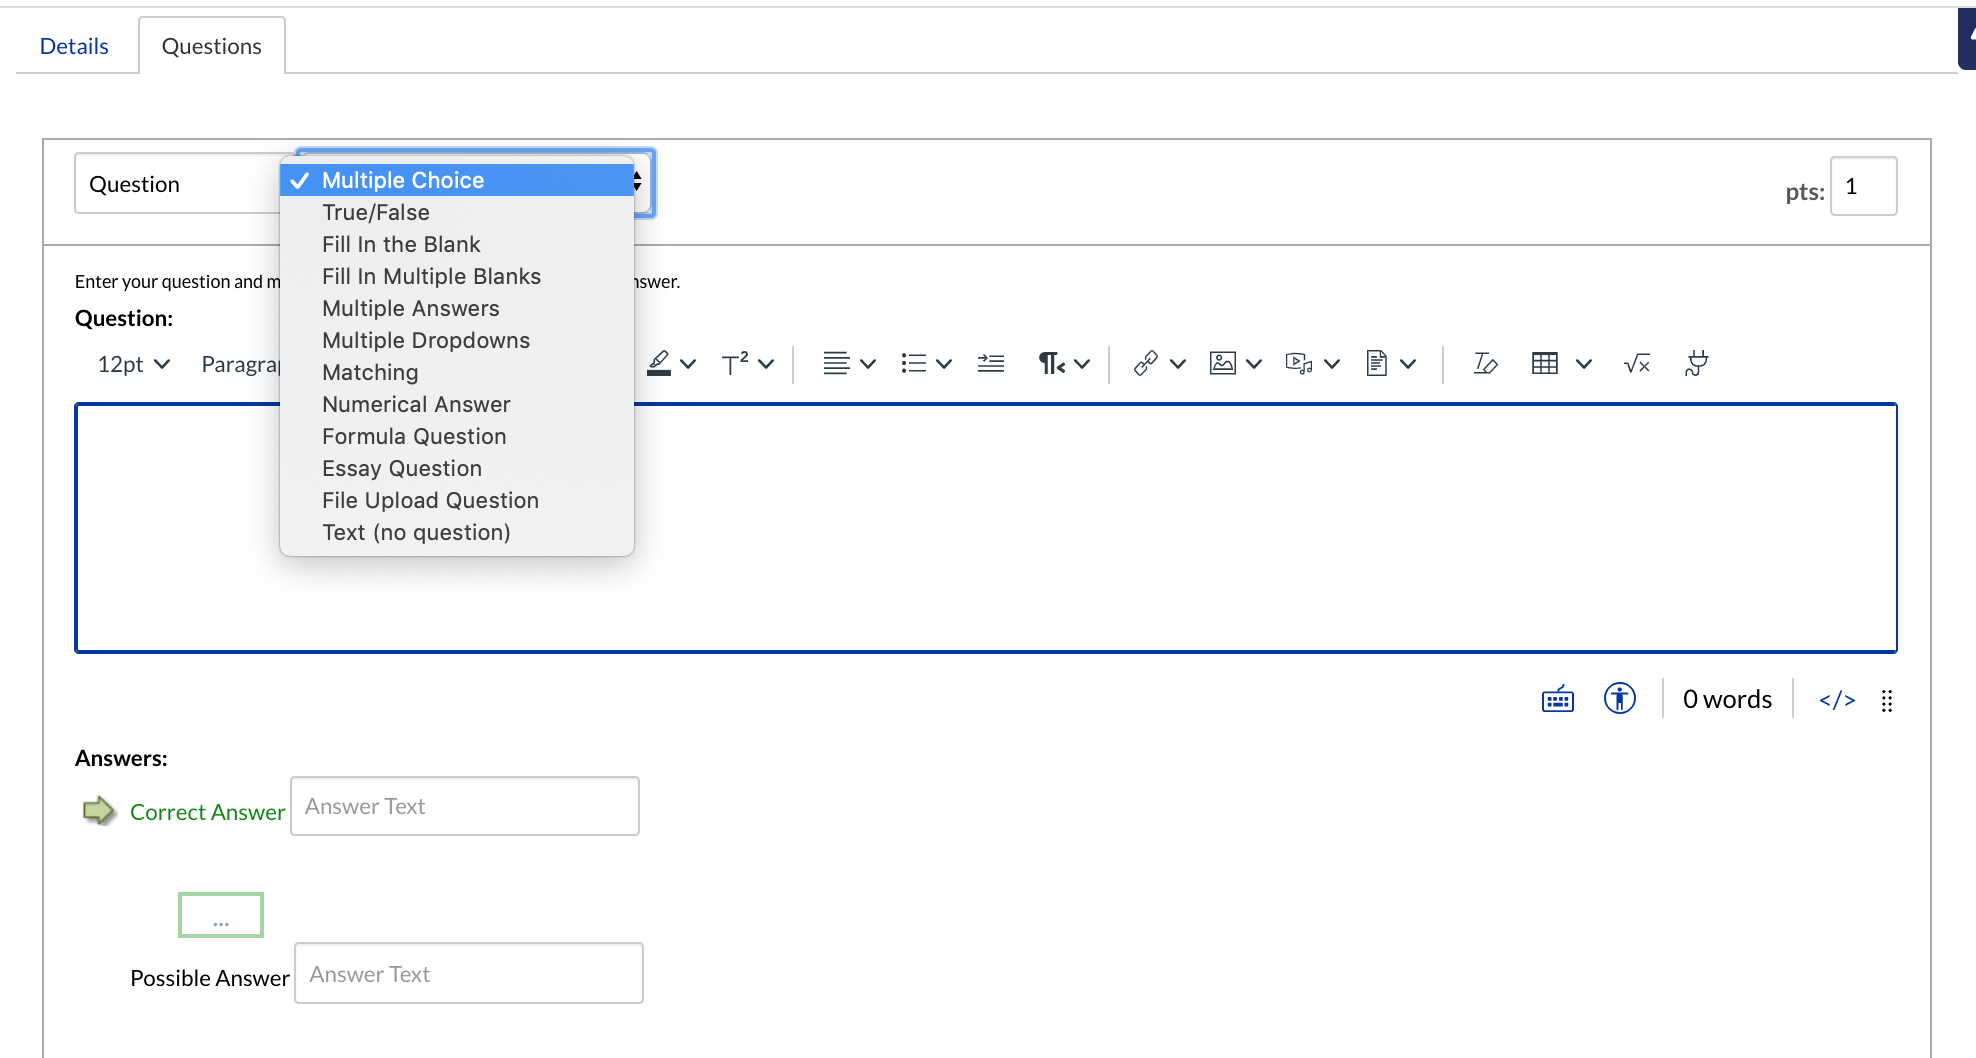Select True/False question type
1976x1058 pixels.
(457, 212)
